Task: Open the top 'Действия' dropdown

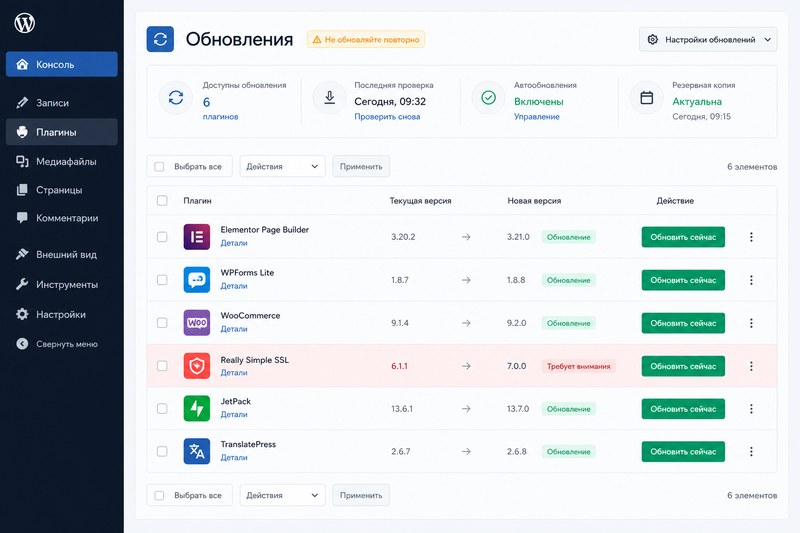Action: tap(283, 166)
